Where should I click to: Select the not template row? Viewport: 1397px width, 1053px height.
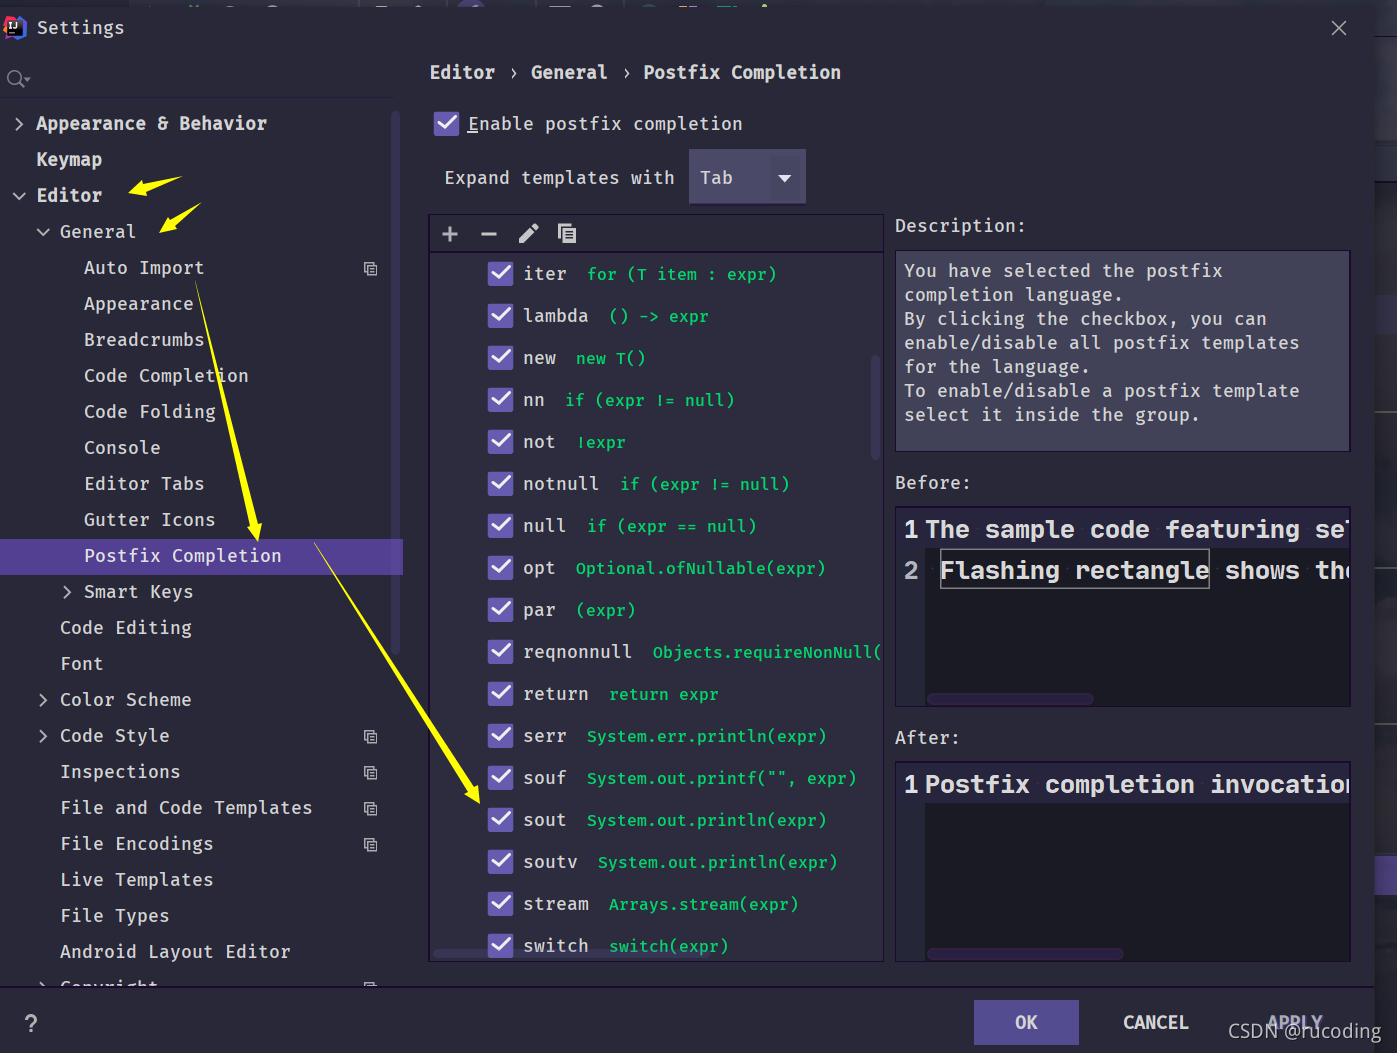(656, 442)
